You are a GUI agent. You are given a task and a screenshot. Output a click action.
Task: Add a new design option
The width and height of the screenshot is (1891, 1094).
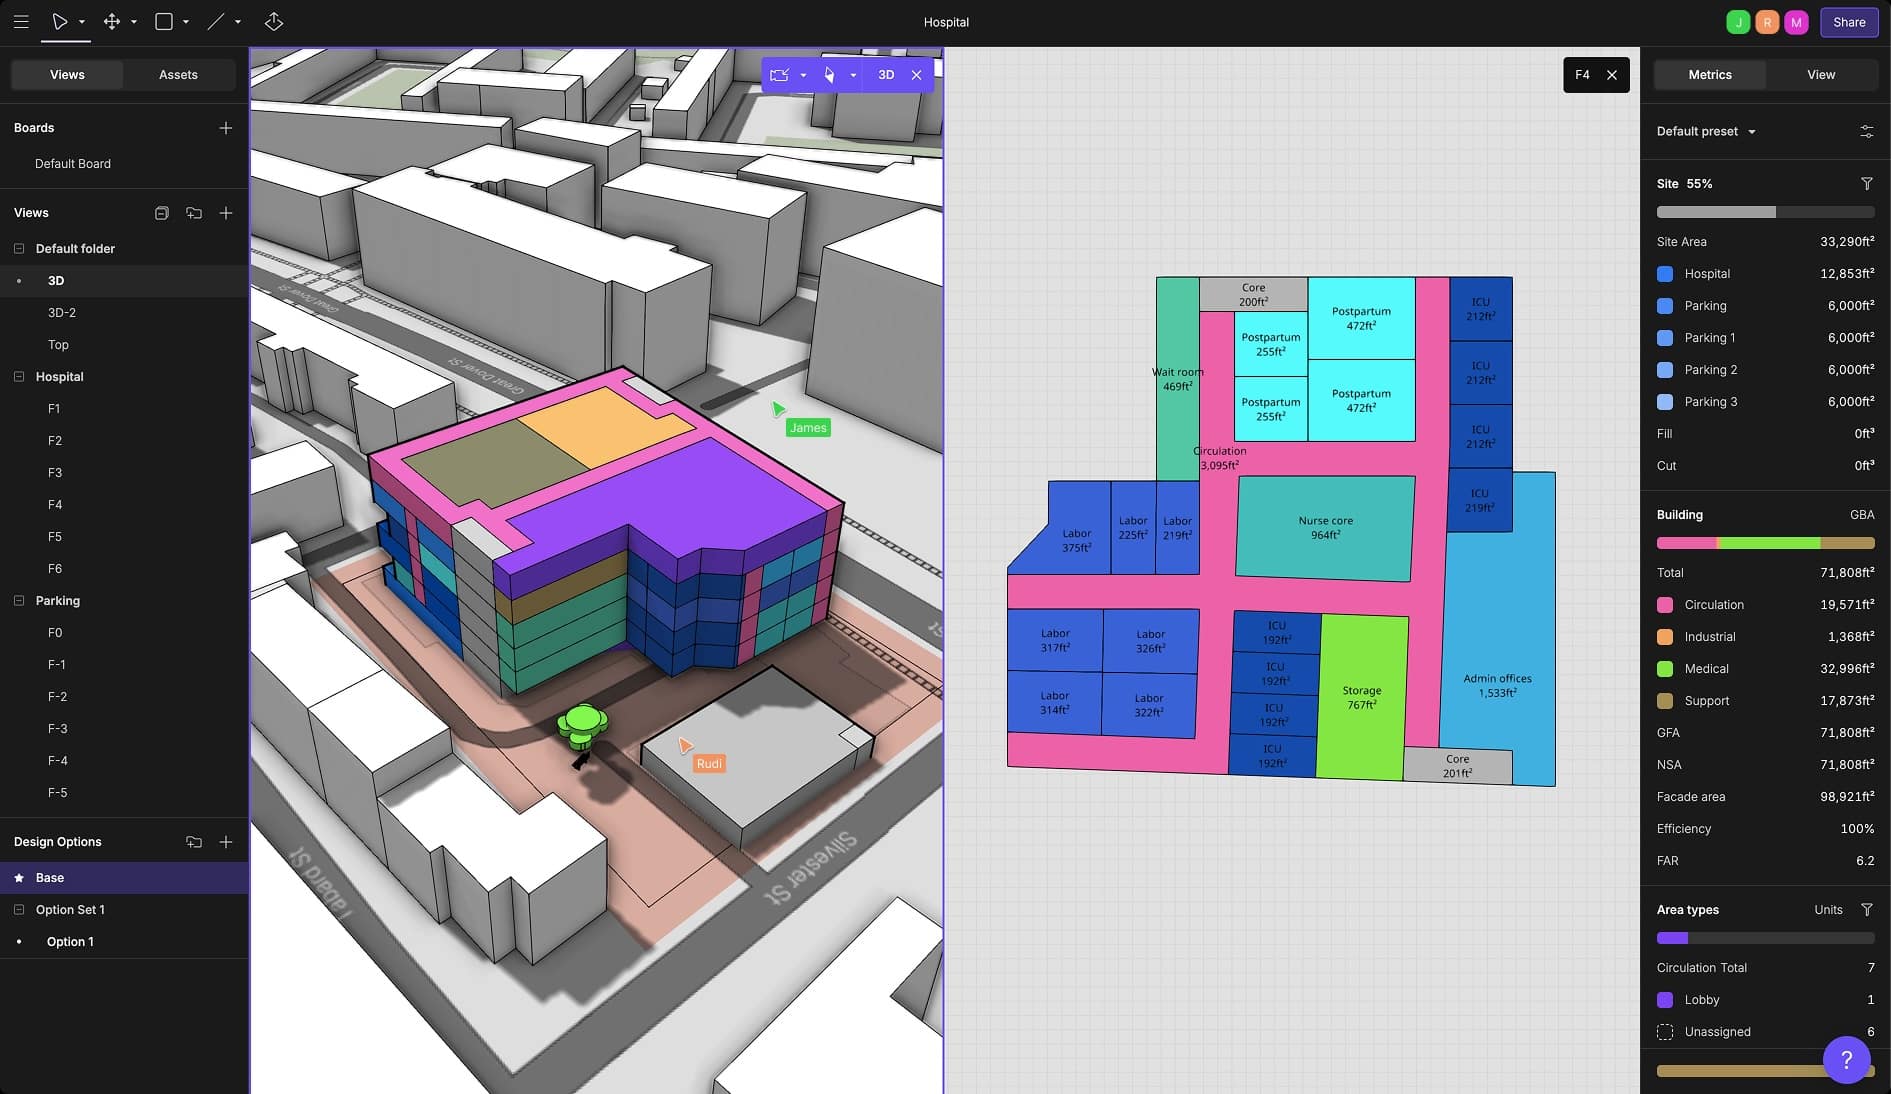tap(226, 842)
